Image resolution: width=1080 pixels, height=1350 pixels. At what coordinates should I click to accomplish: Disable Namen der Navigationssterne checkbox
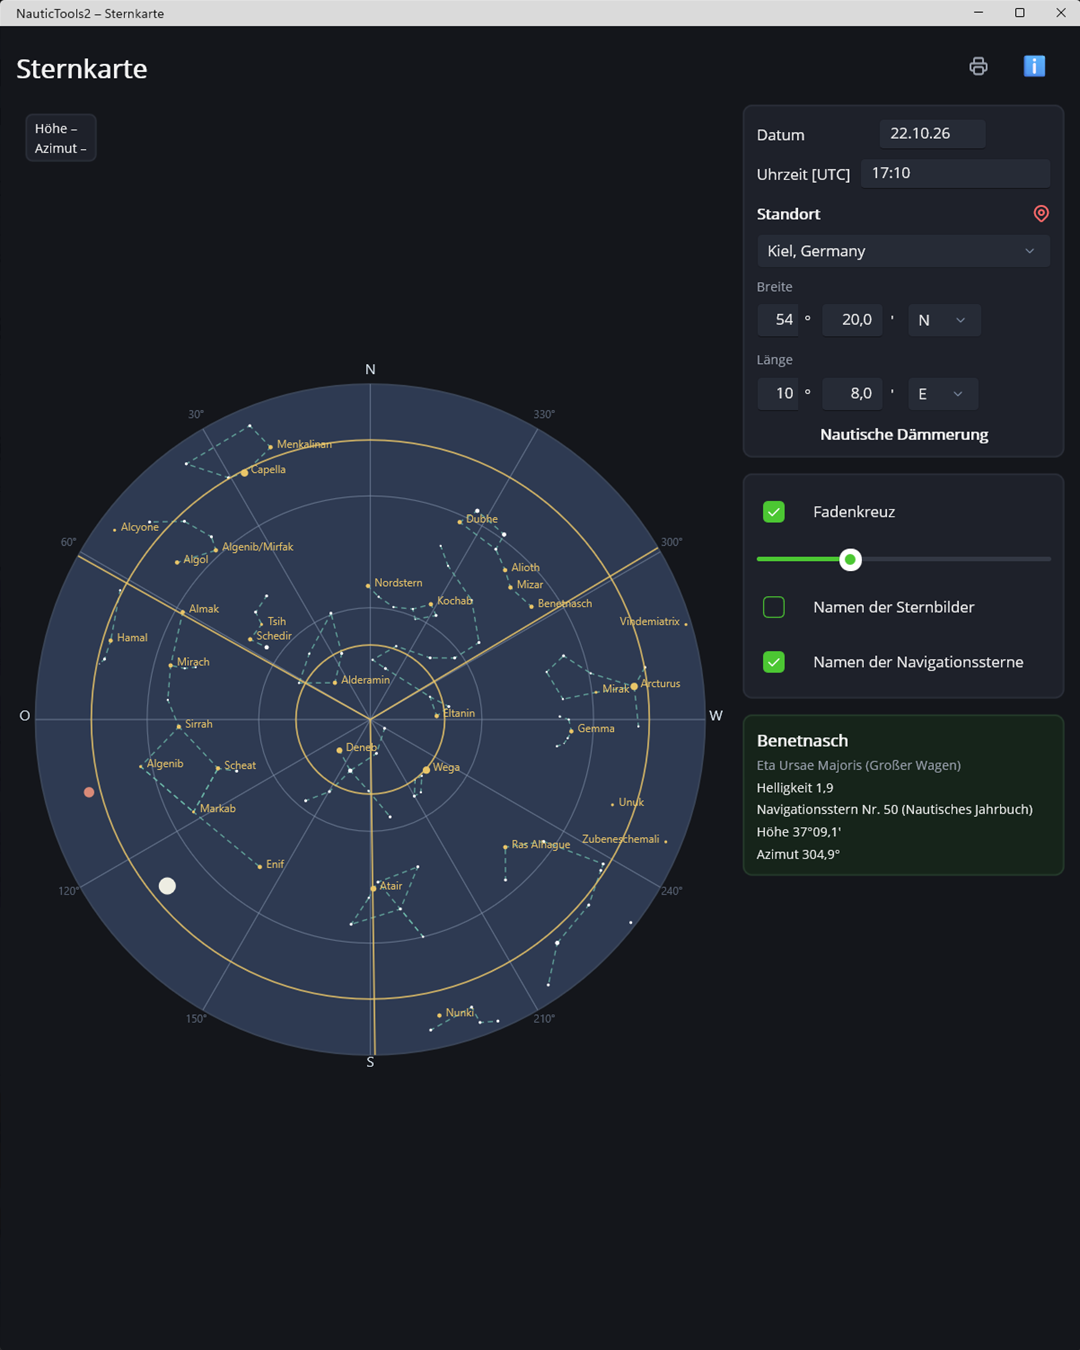(774, 662)
